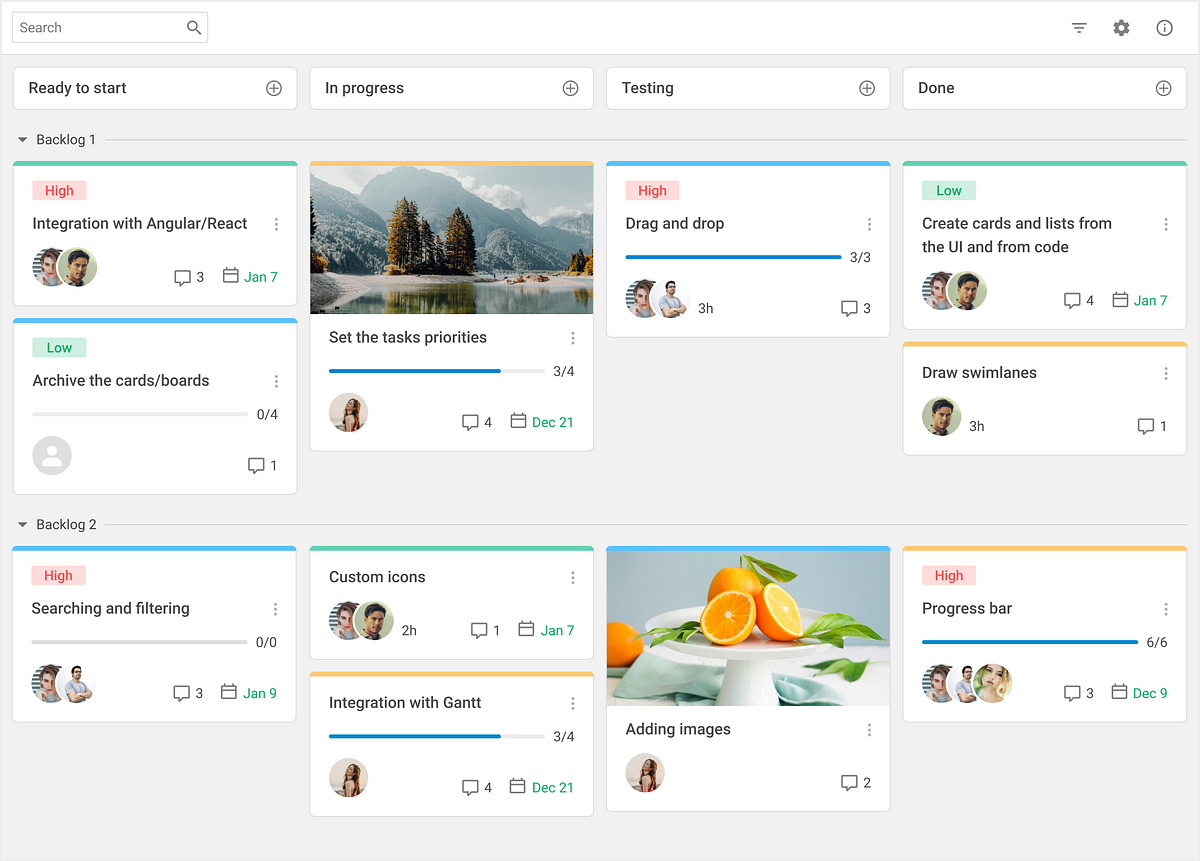Open the menu on Set the tasks priorities card
This screenshot has height=861, width=1200.
pos(573,338)
